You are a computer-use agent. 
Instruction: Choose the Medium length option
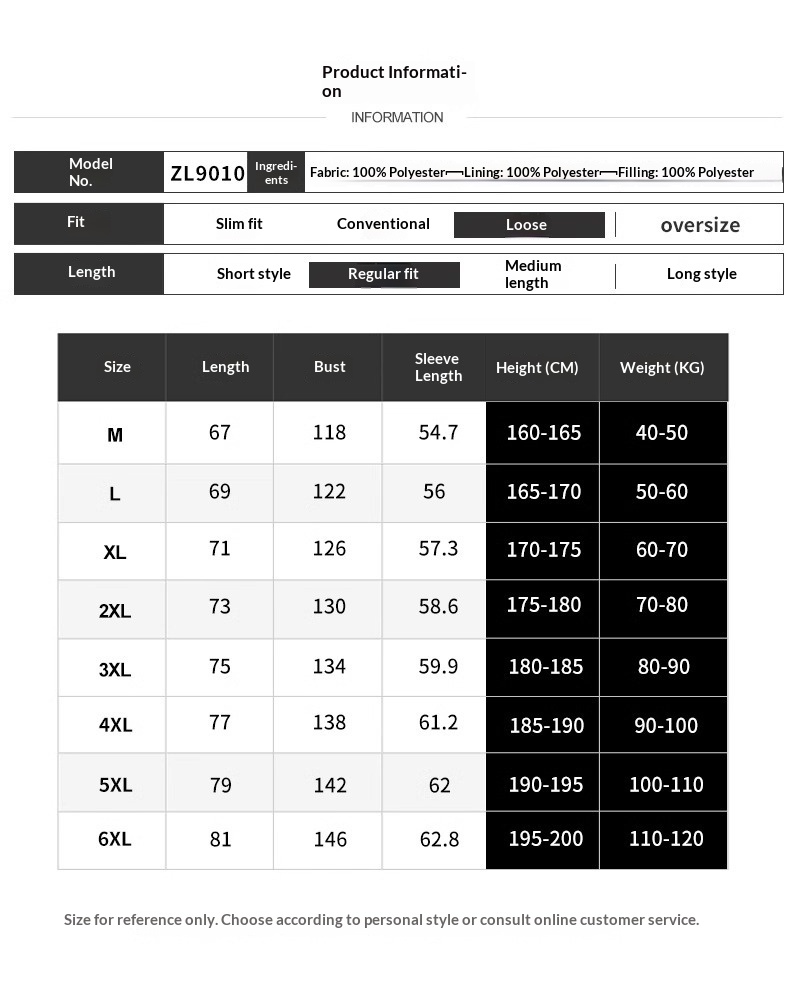(x=533, y=274)
